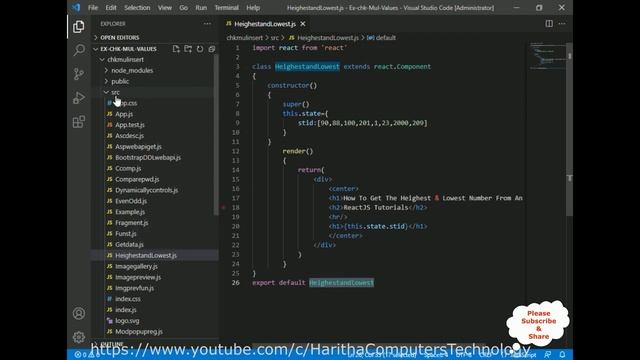The height and width of the screenshot is (360, 640).
Task: Click line 18 gutter breakpoint marker
Action: 224,207
